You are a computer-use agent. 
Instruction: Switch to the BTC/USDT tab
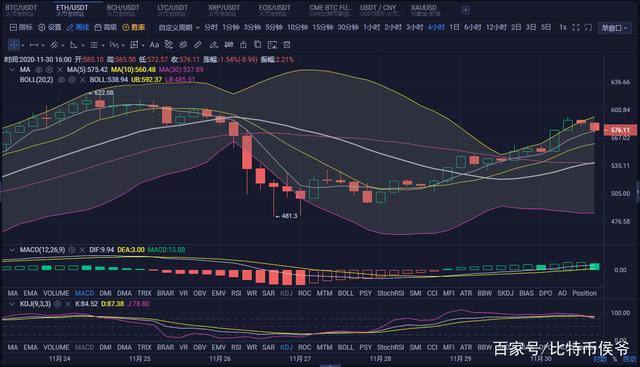tap(21, 10)
